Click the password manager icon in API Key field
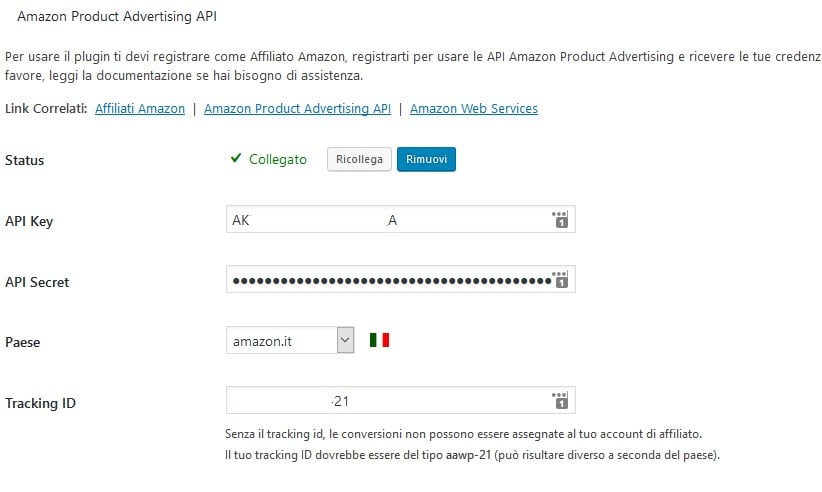The width and height of the screenshot is (822, 492). (560, 221)
